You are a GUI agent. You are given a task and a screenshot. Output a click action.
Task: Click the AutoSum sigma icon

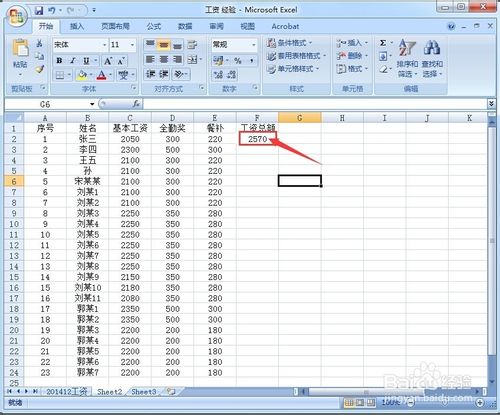click(383, 43)
